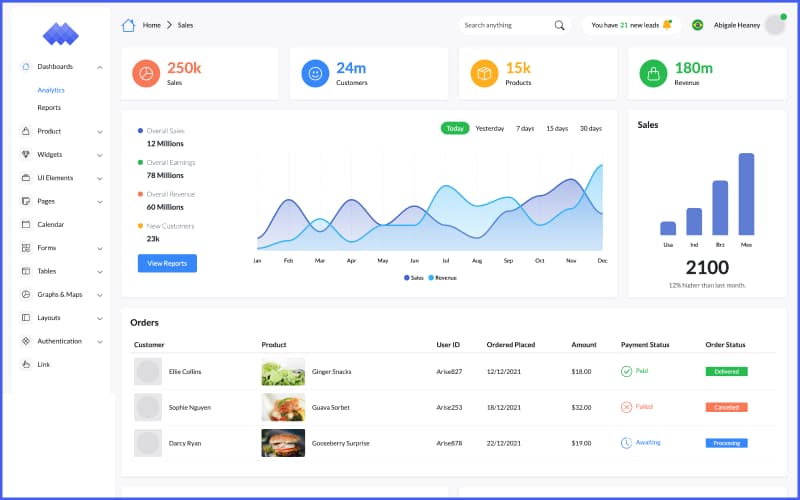Click the yellow Products box icon
The height and width of the screenshot is (500, 800).
pos(484,73)
